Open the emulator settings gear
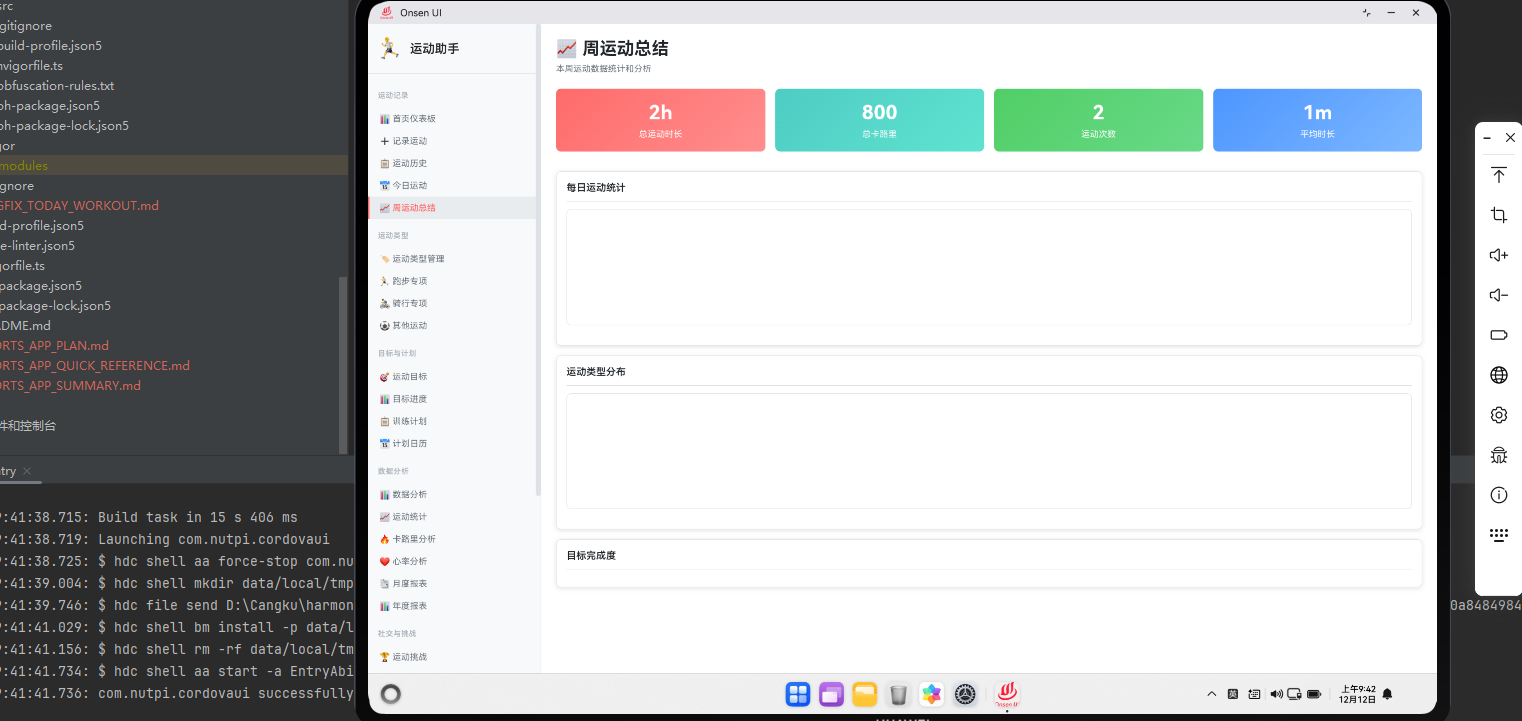 pyautogui.click(x=1498, y=414)
